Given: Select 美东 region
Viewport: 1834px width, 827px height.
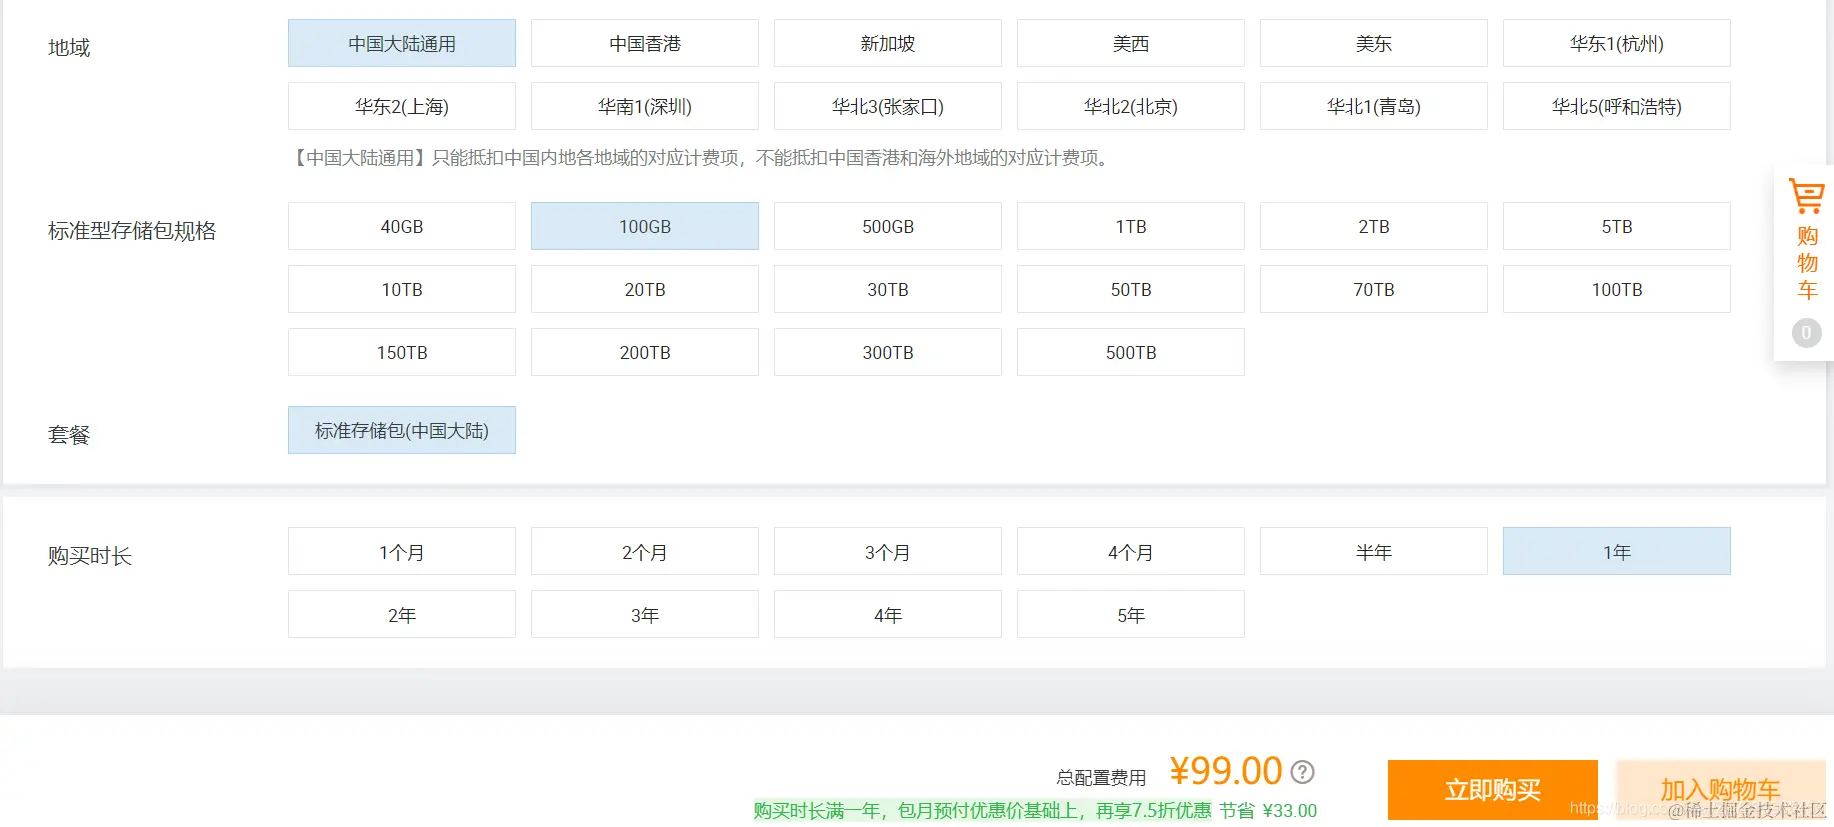Looking at the screenshot, I should [x=1374, y=43].
